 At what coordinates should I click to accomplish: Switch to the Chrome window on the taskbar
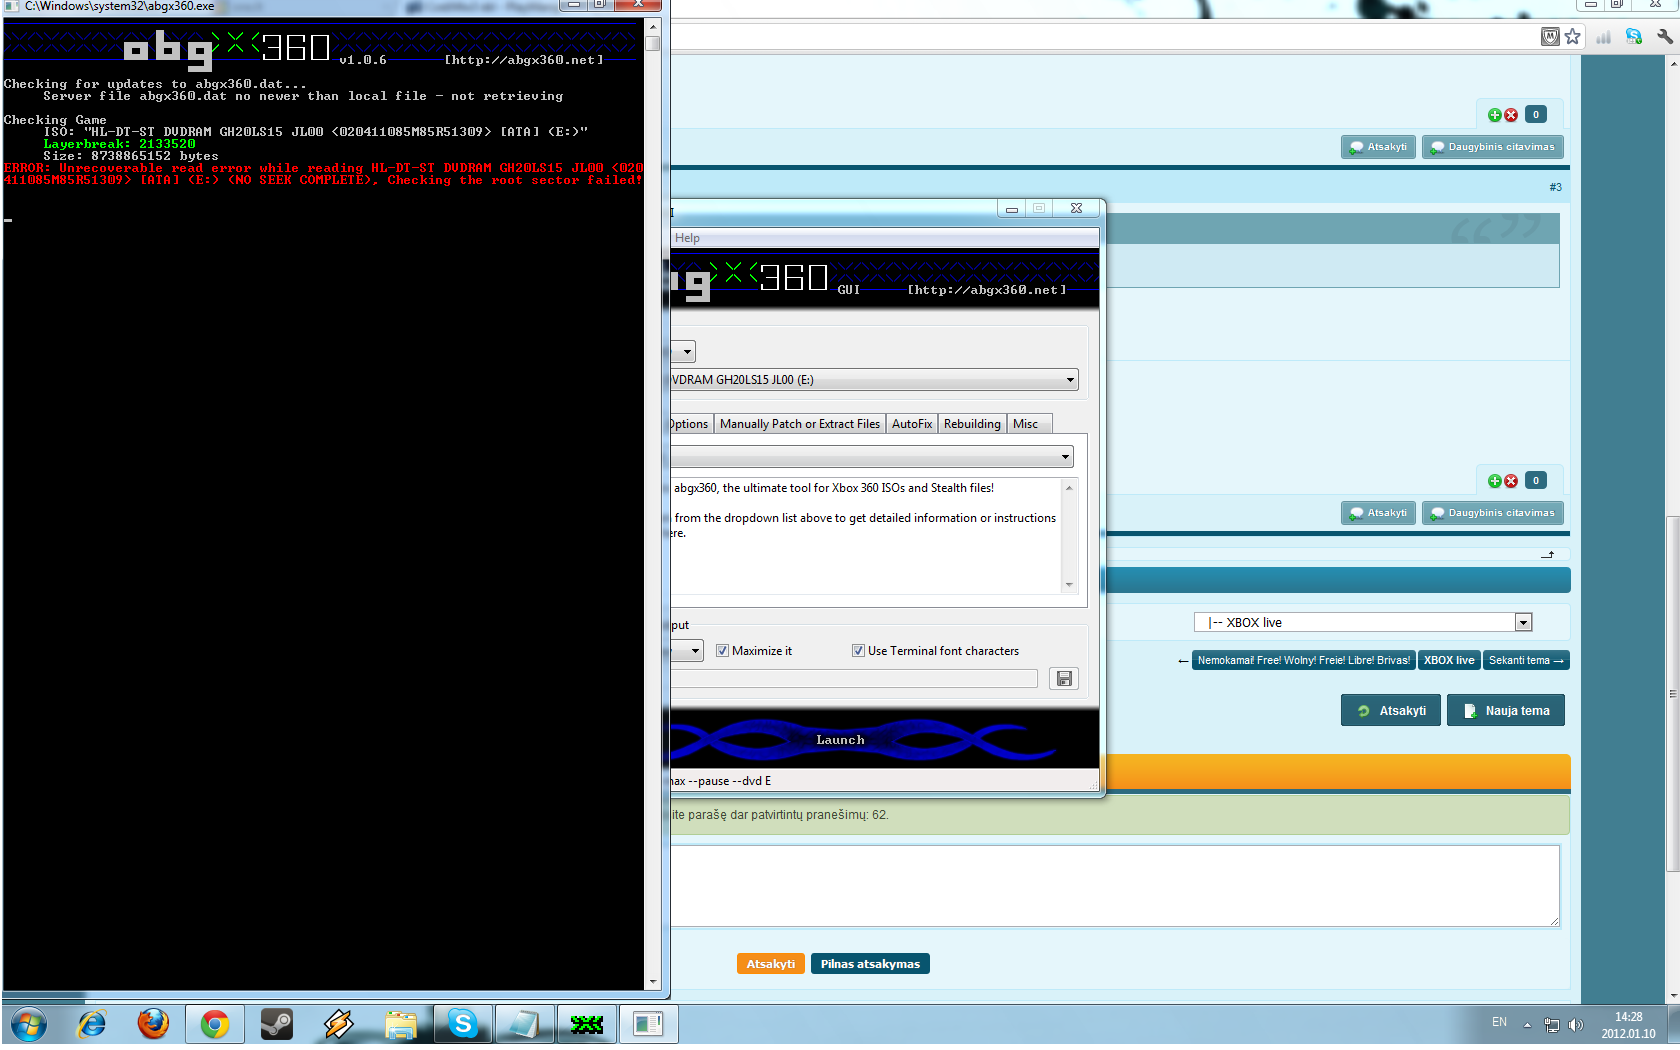pos(215,1024)
